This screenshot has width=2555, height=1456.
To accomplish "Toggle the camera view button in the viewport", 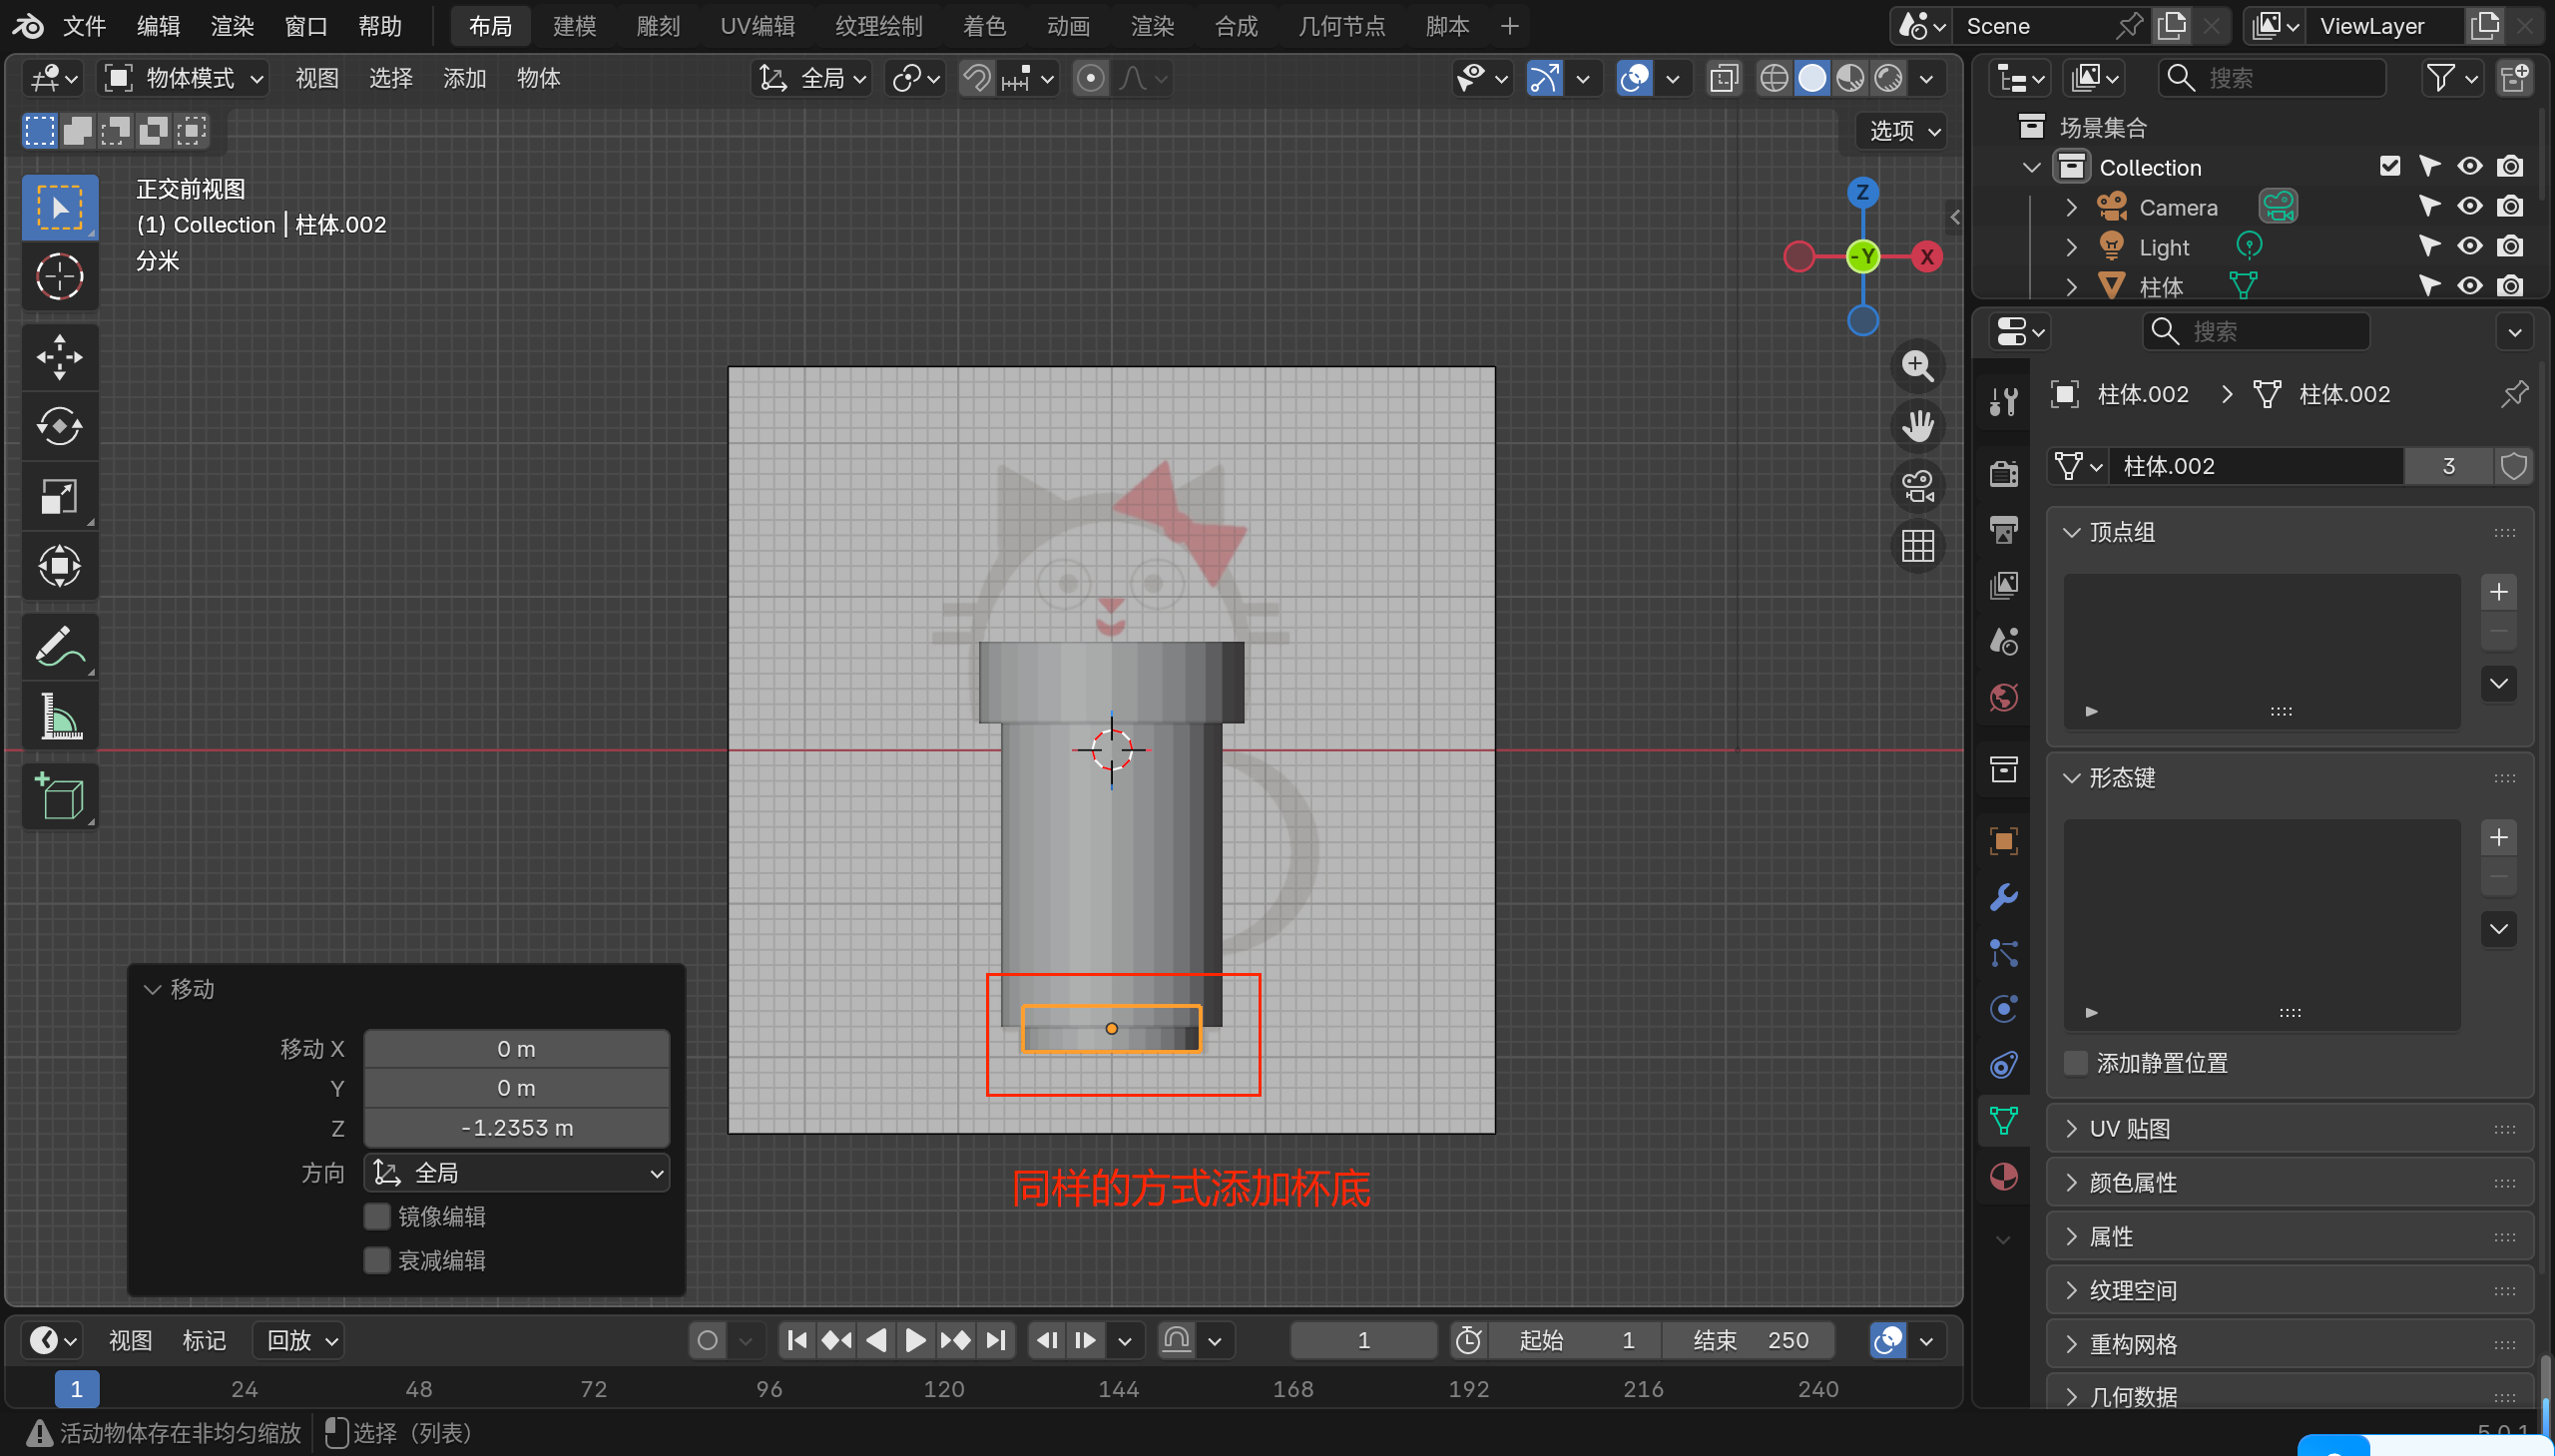I will (1917, 487).
